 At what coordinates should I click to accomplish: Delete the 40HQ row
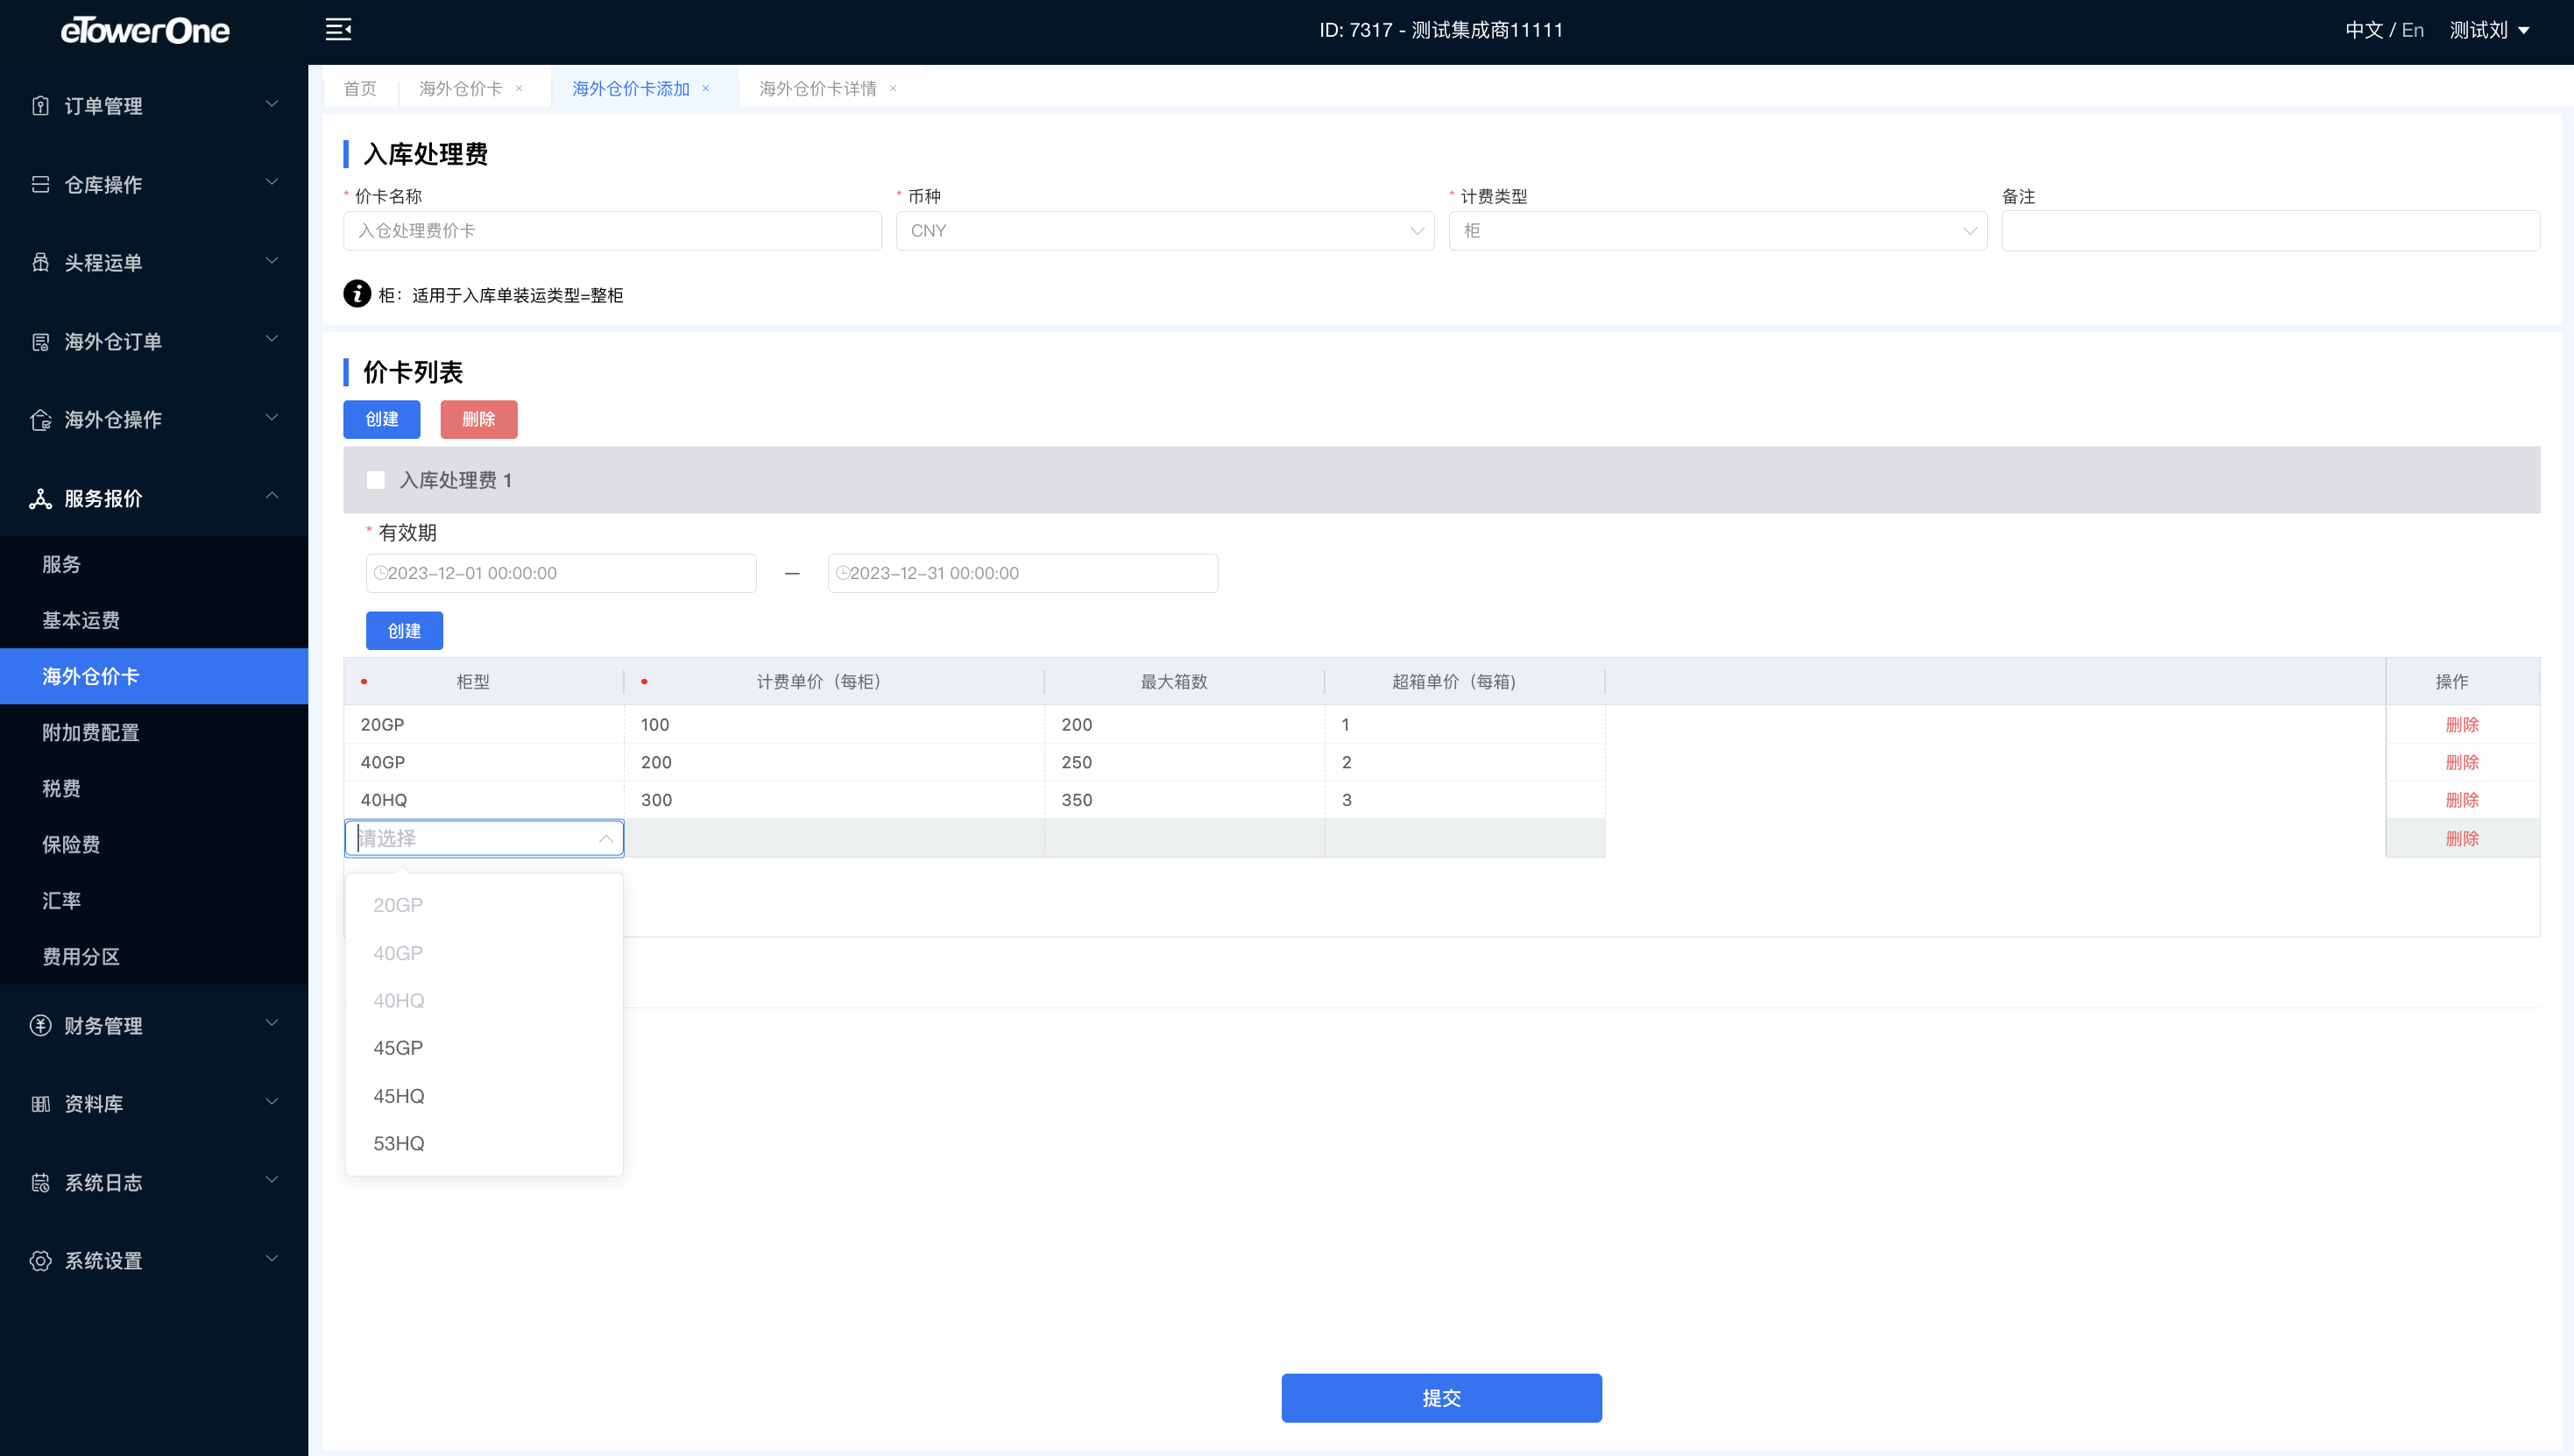point(2462,800)
